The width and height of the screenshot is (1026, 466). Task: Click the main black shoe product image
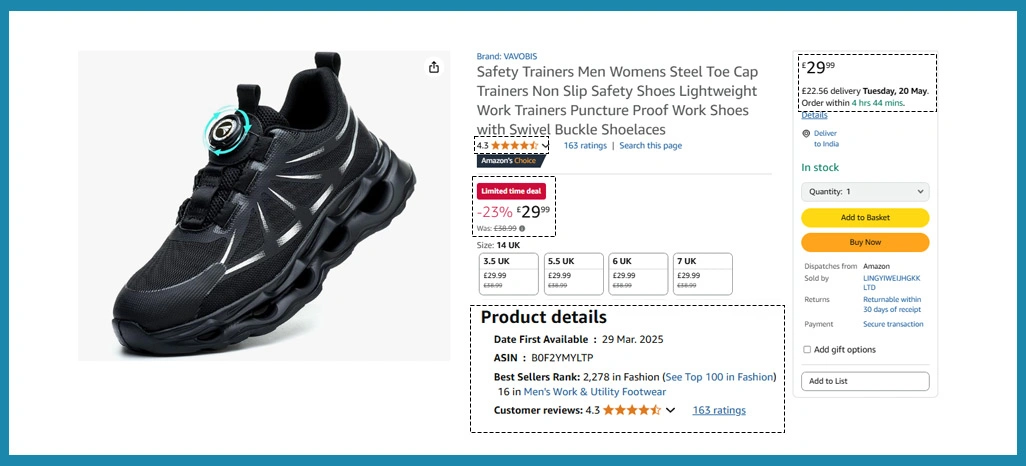coord(264,205)
